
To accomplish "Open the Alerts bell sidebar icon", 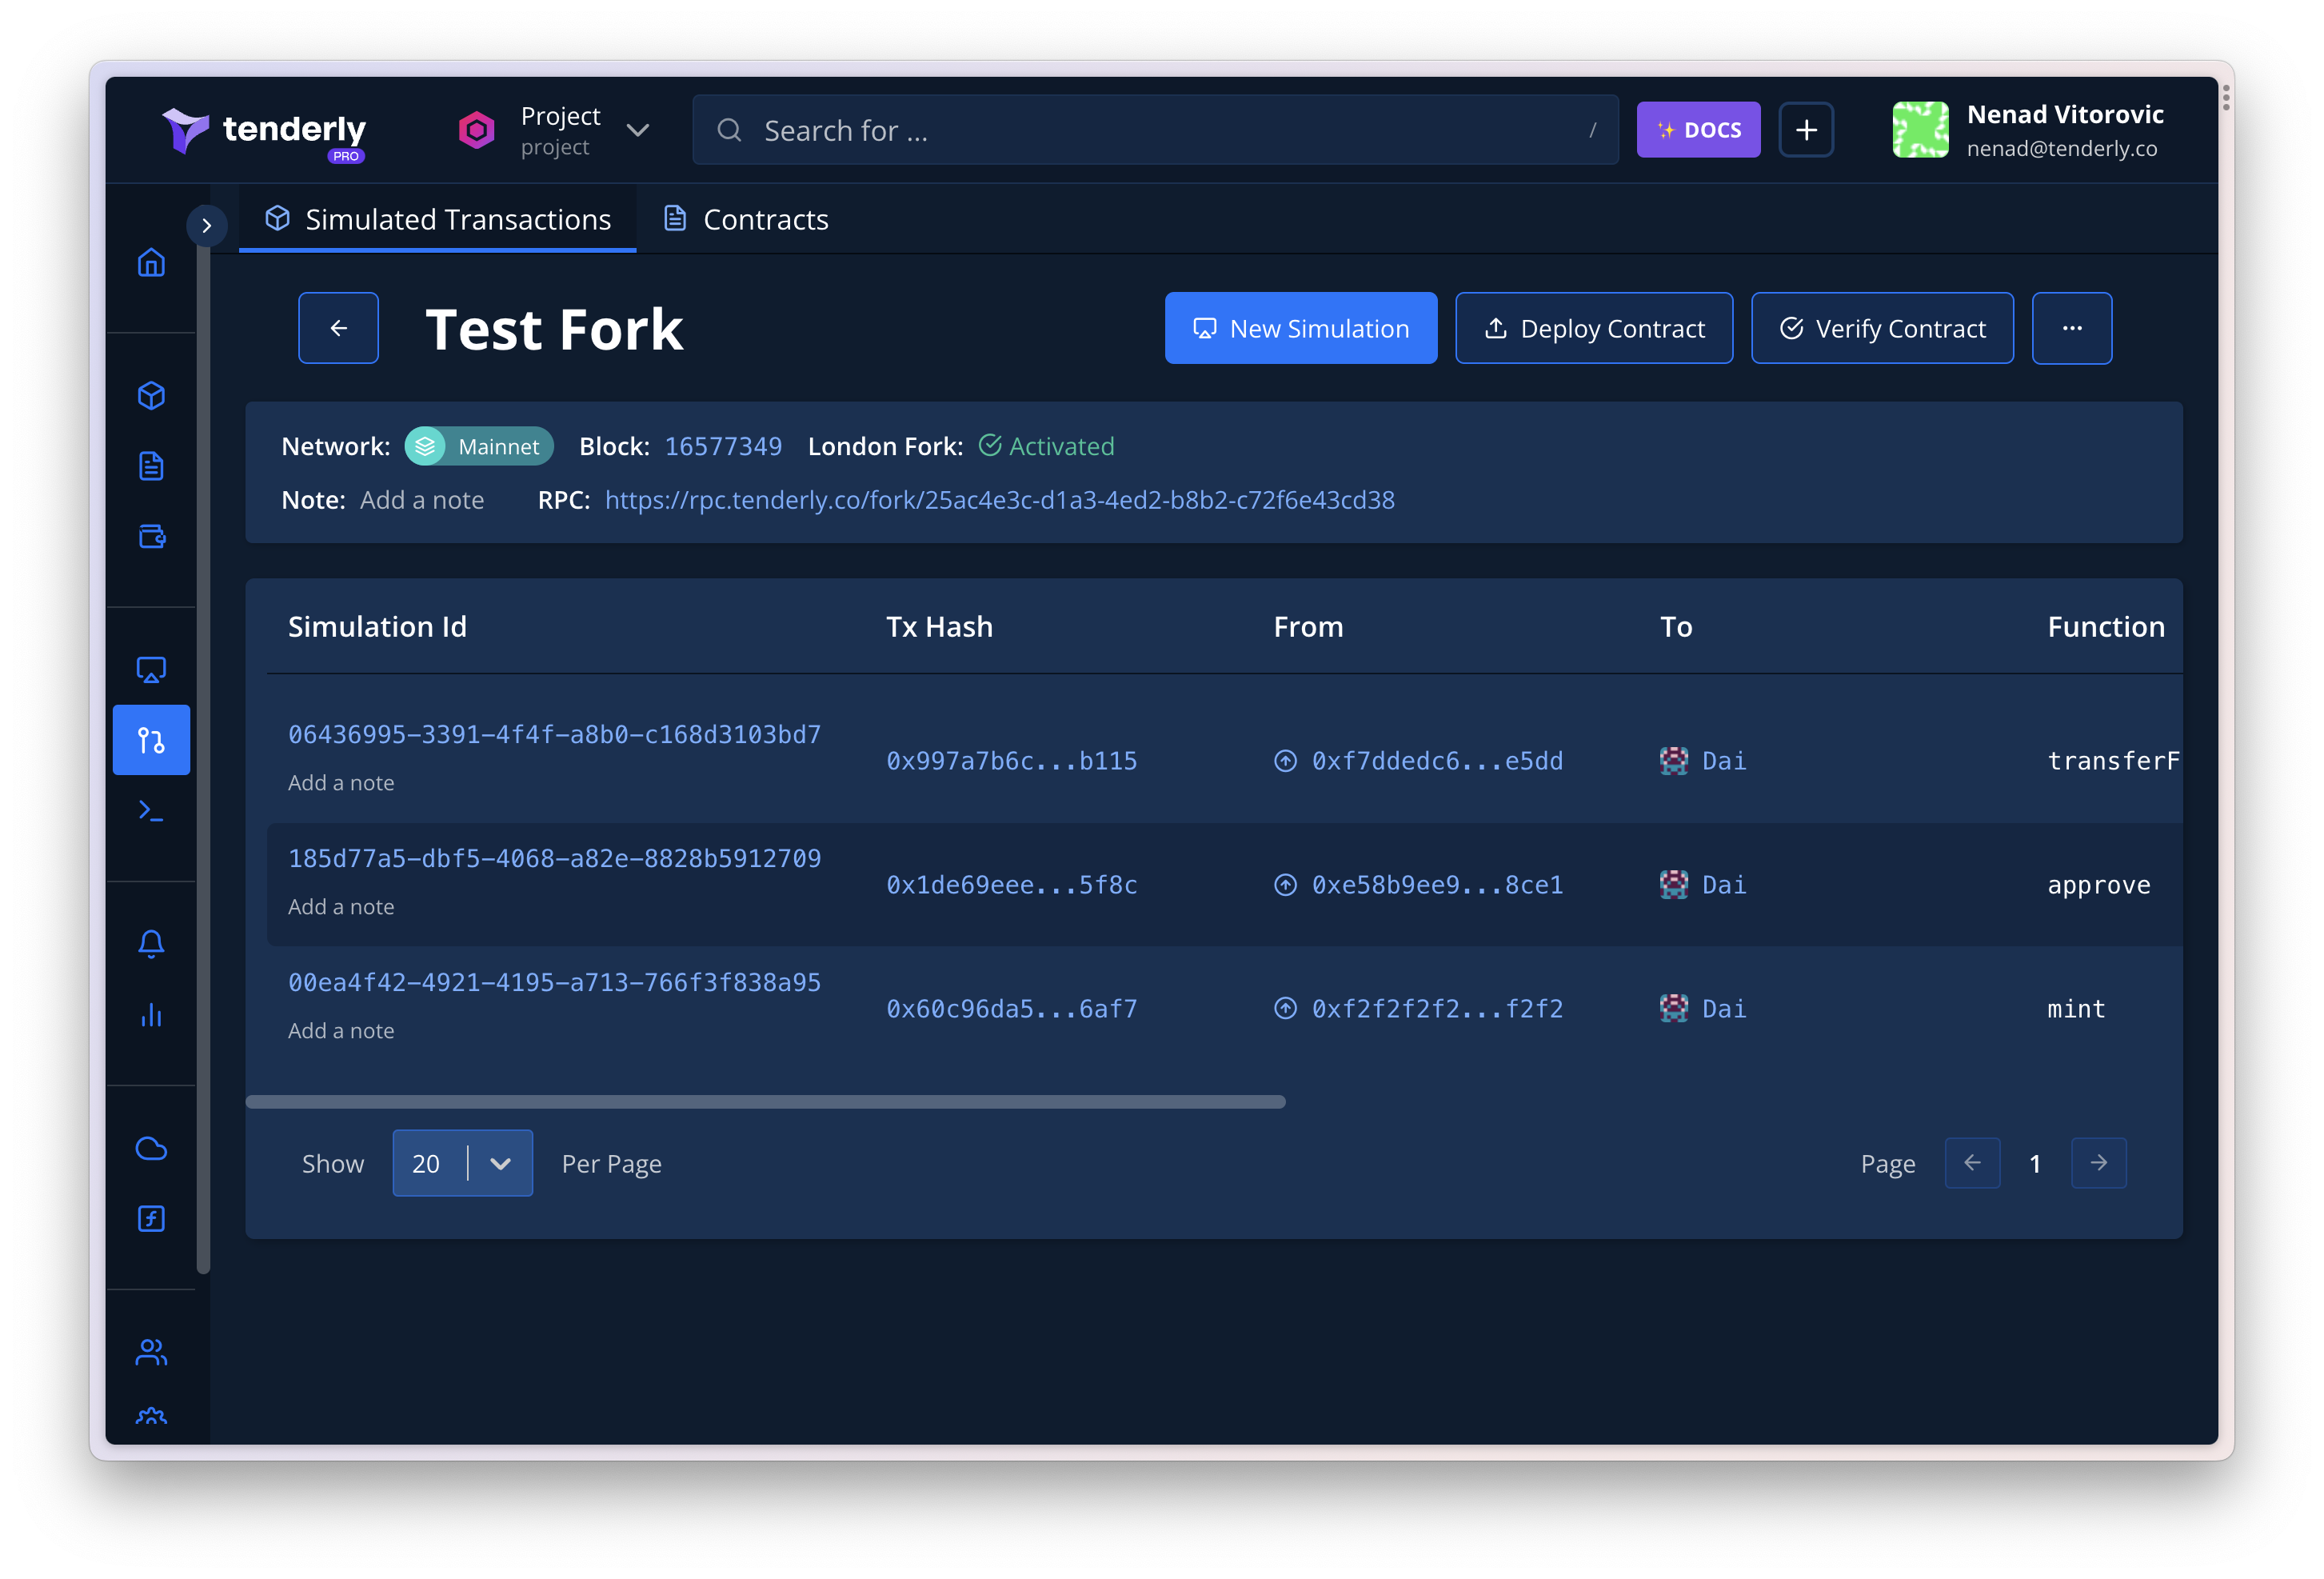I will point(151,944).
